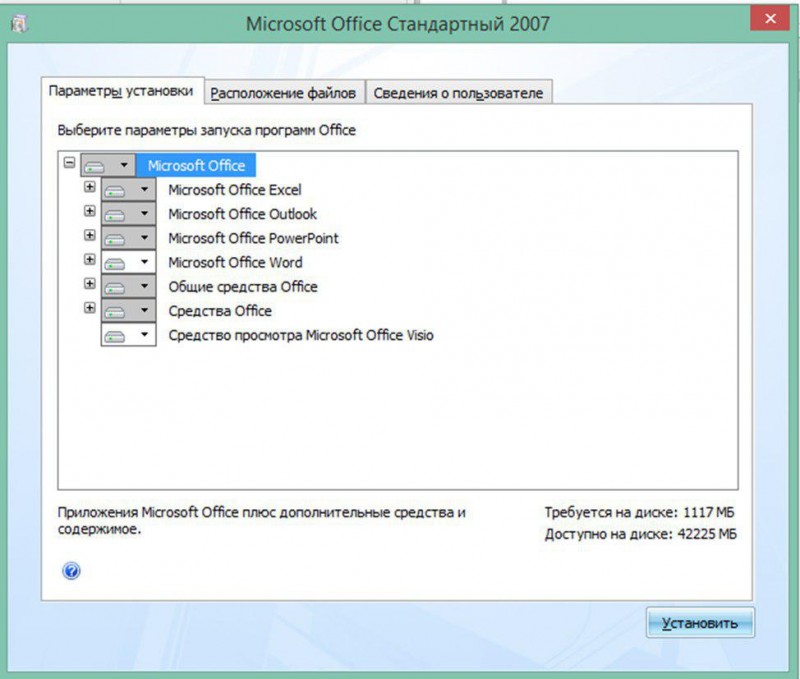Select Microsoft Office PowerPoint in the tree
Viewport: 800px width, 679px height.
tap(253, 238)
